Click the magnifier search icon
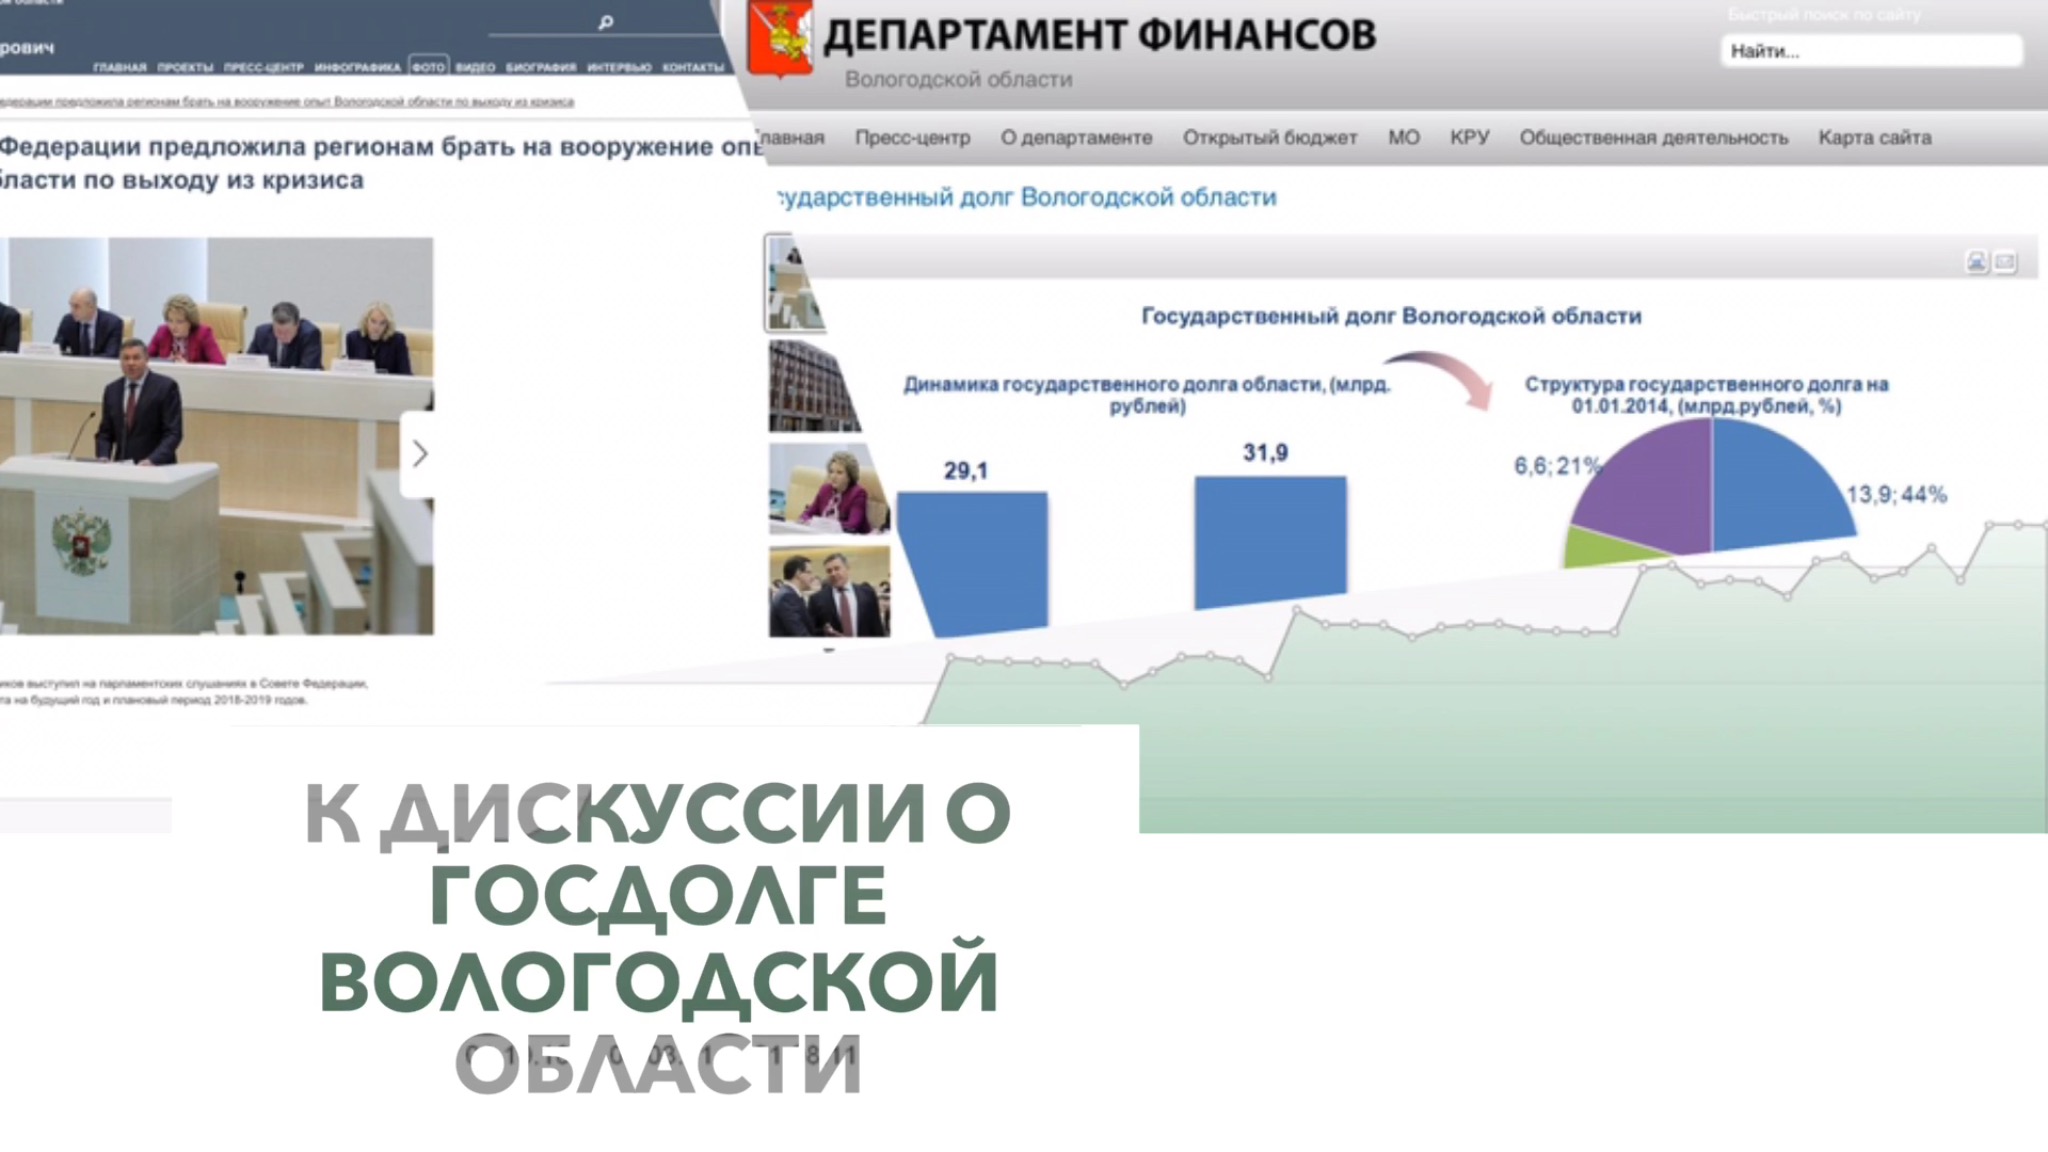Image resolution: width=2048 pixels, height=1152 pixels. click(x=605, y=22)
